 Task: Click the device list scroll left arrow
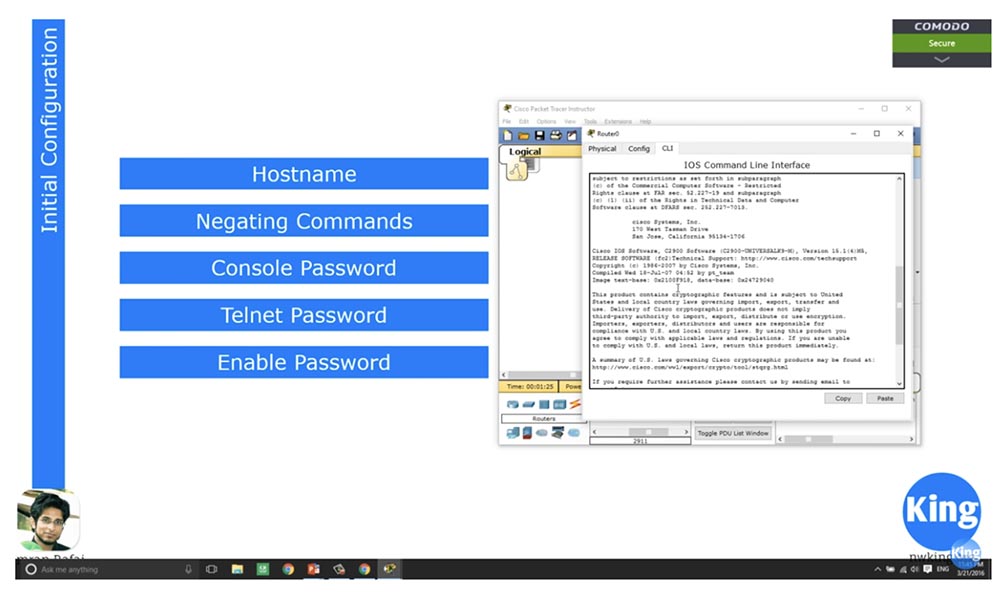point(594,432)
